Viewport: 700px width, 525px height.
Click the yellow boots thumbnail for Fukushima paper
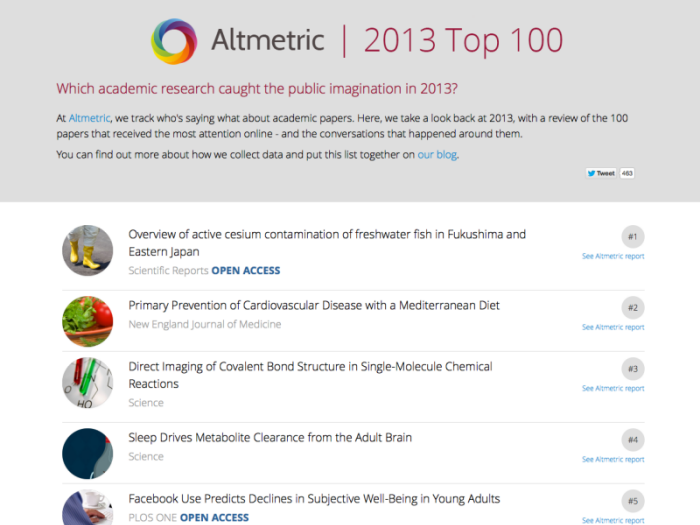[88, 250]
